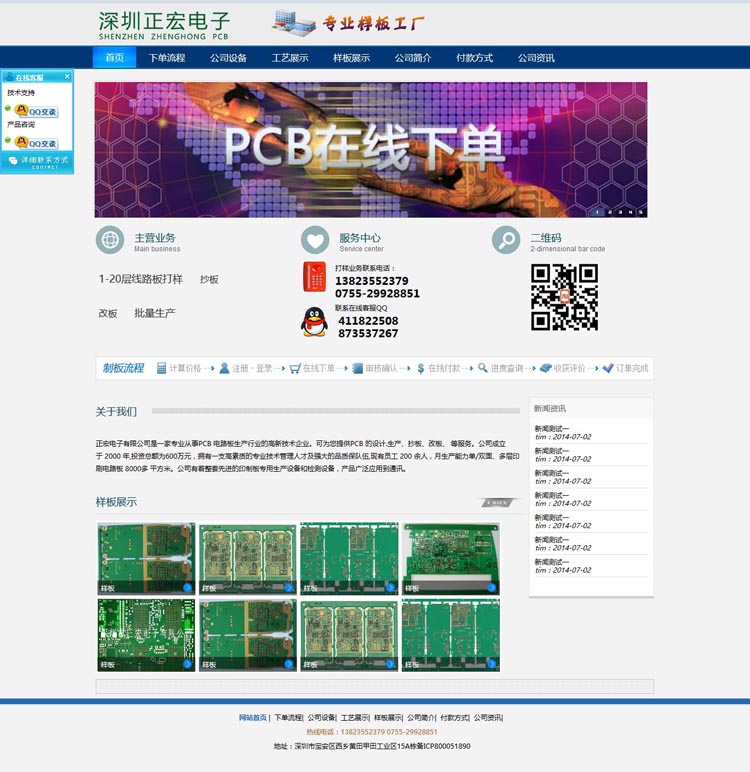
Task: Close the 在线客服 floating panel
Action: pos(67,76)
